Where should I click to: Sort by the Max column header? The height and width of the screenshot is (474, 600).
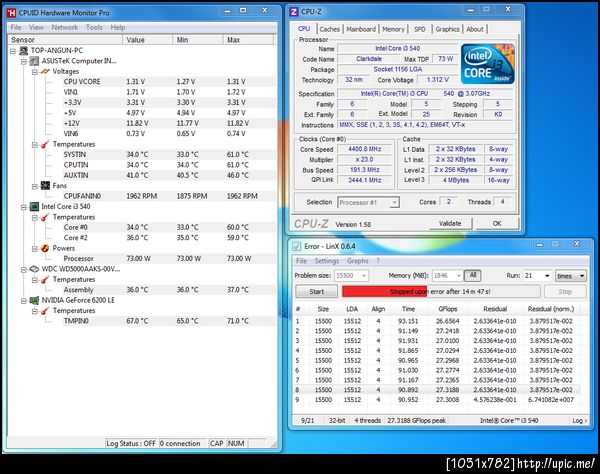pyautogui.click(x=248, y=40)
